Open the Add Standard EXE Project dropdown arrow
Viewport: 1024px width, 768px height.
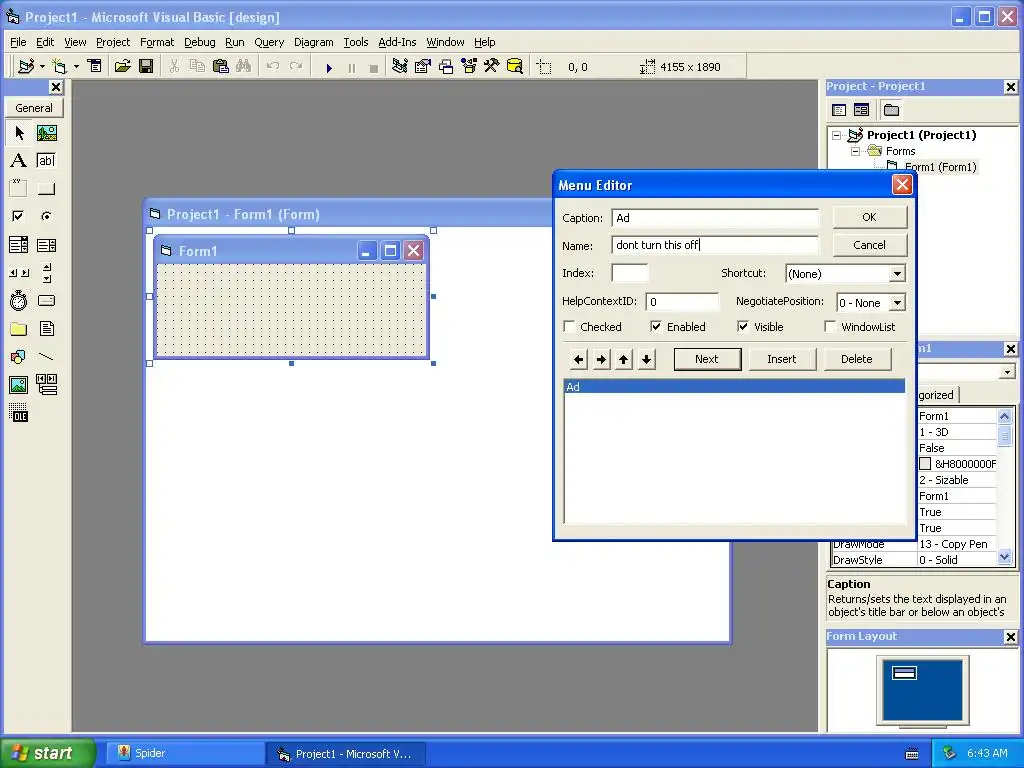pos(42,66)
